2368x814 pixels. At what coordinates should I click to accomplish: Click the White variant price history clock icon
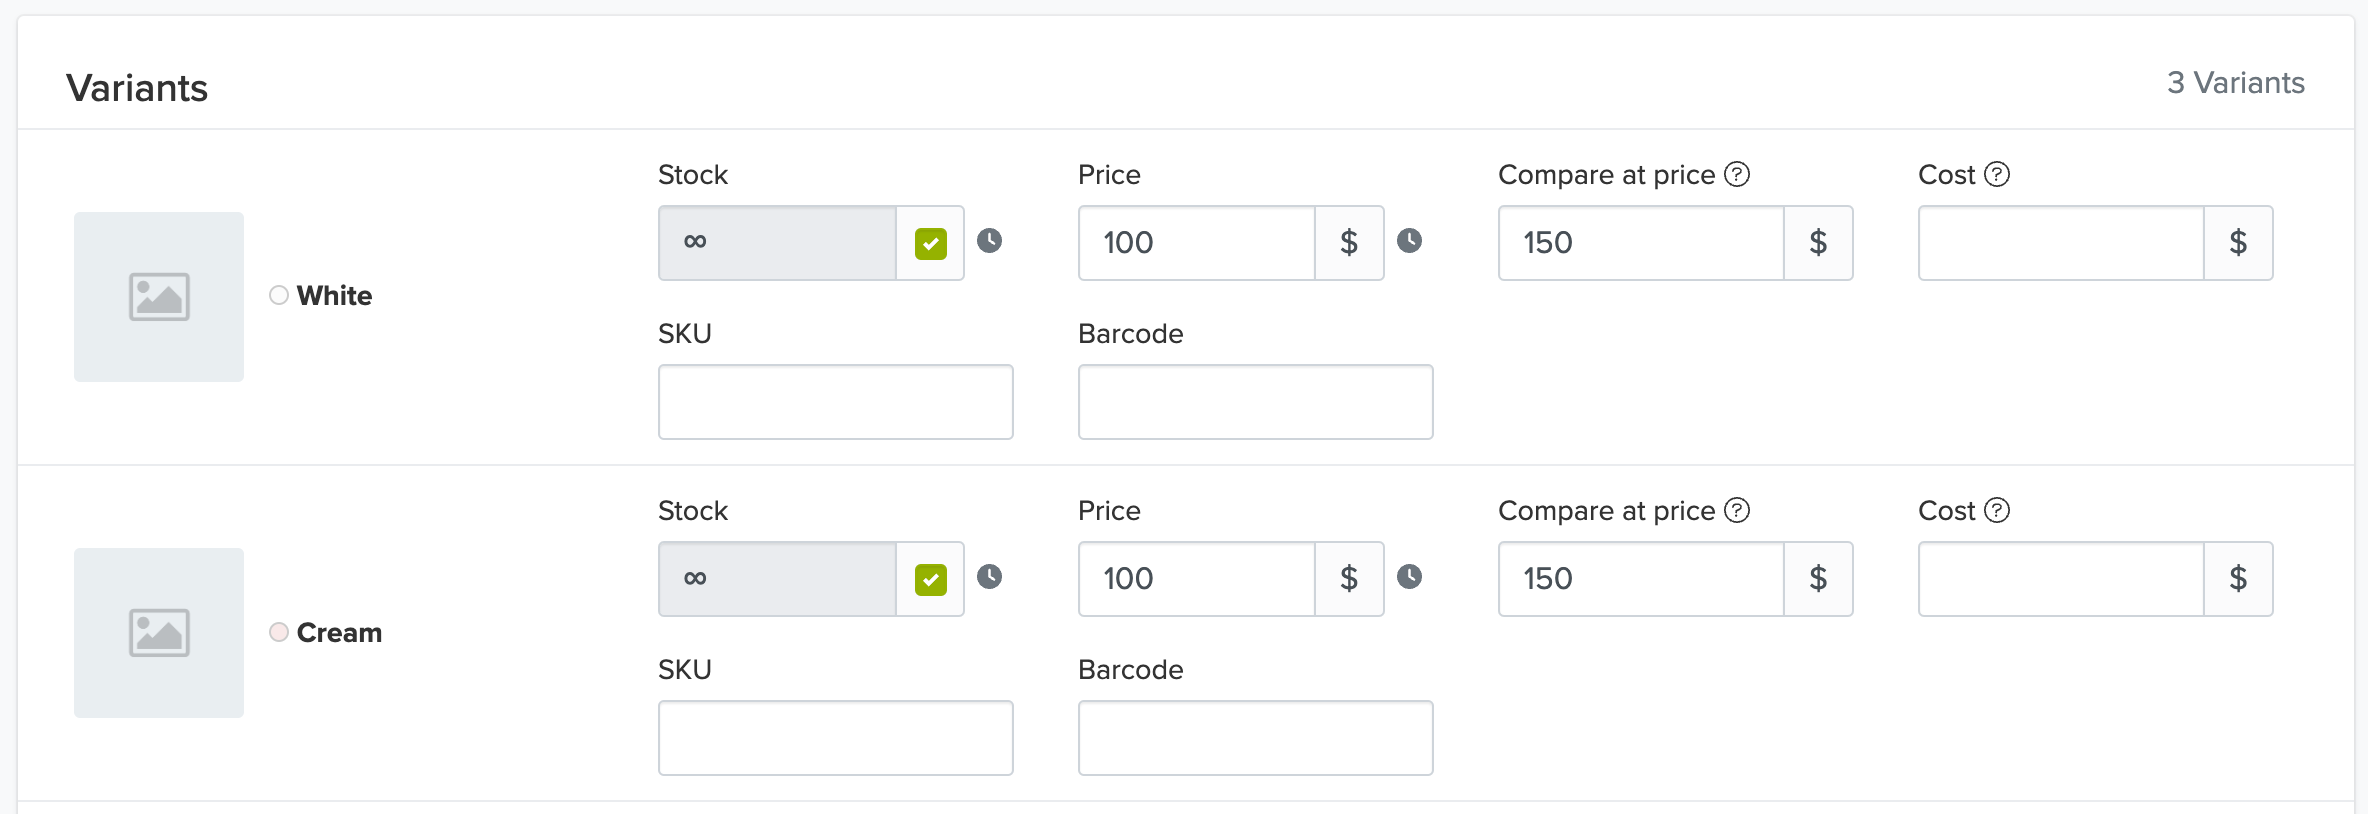[x=1409, y=240]
